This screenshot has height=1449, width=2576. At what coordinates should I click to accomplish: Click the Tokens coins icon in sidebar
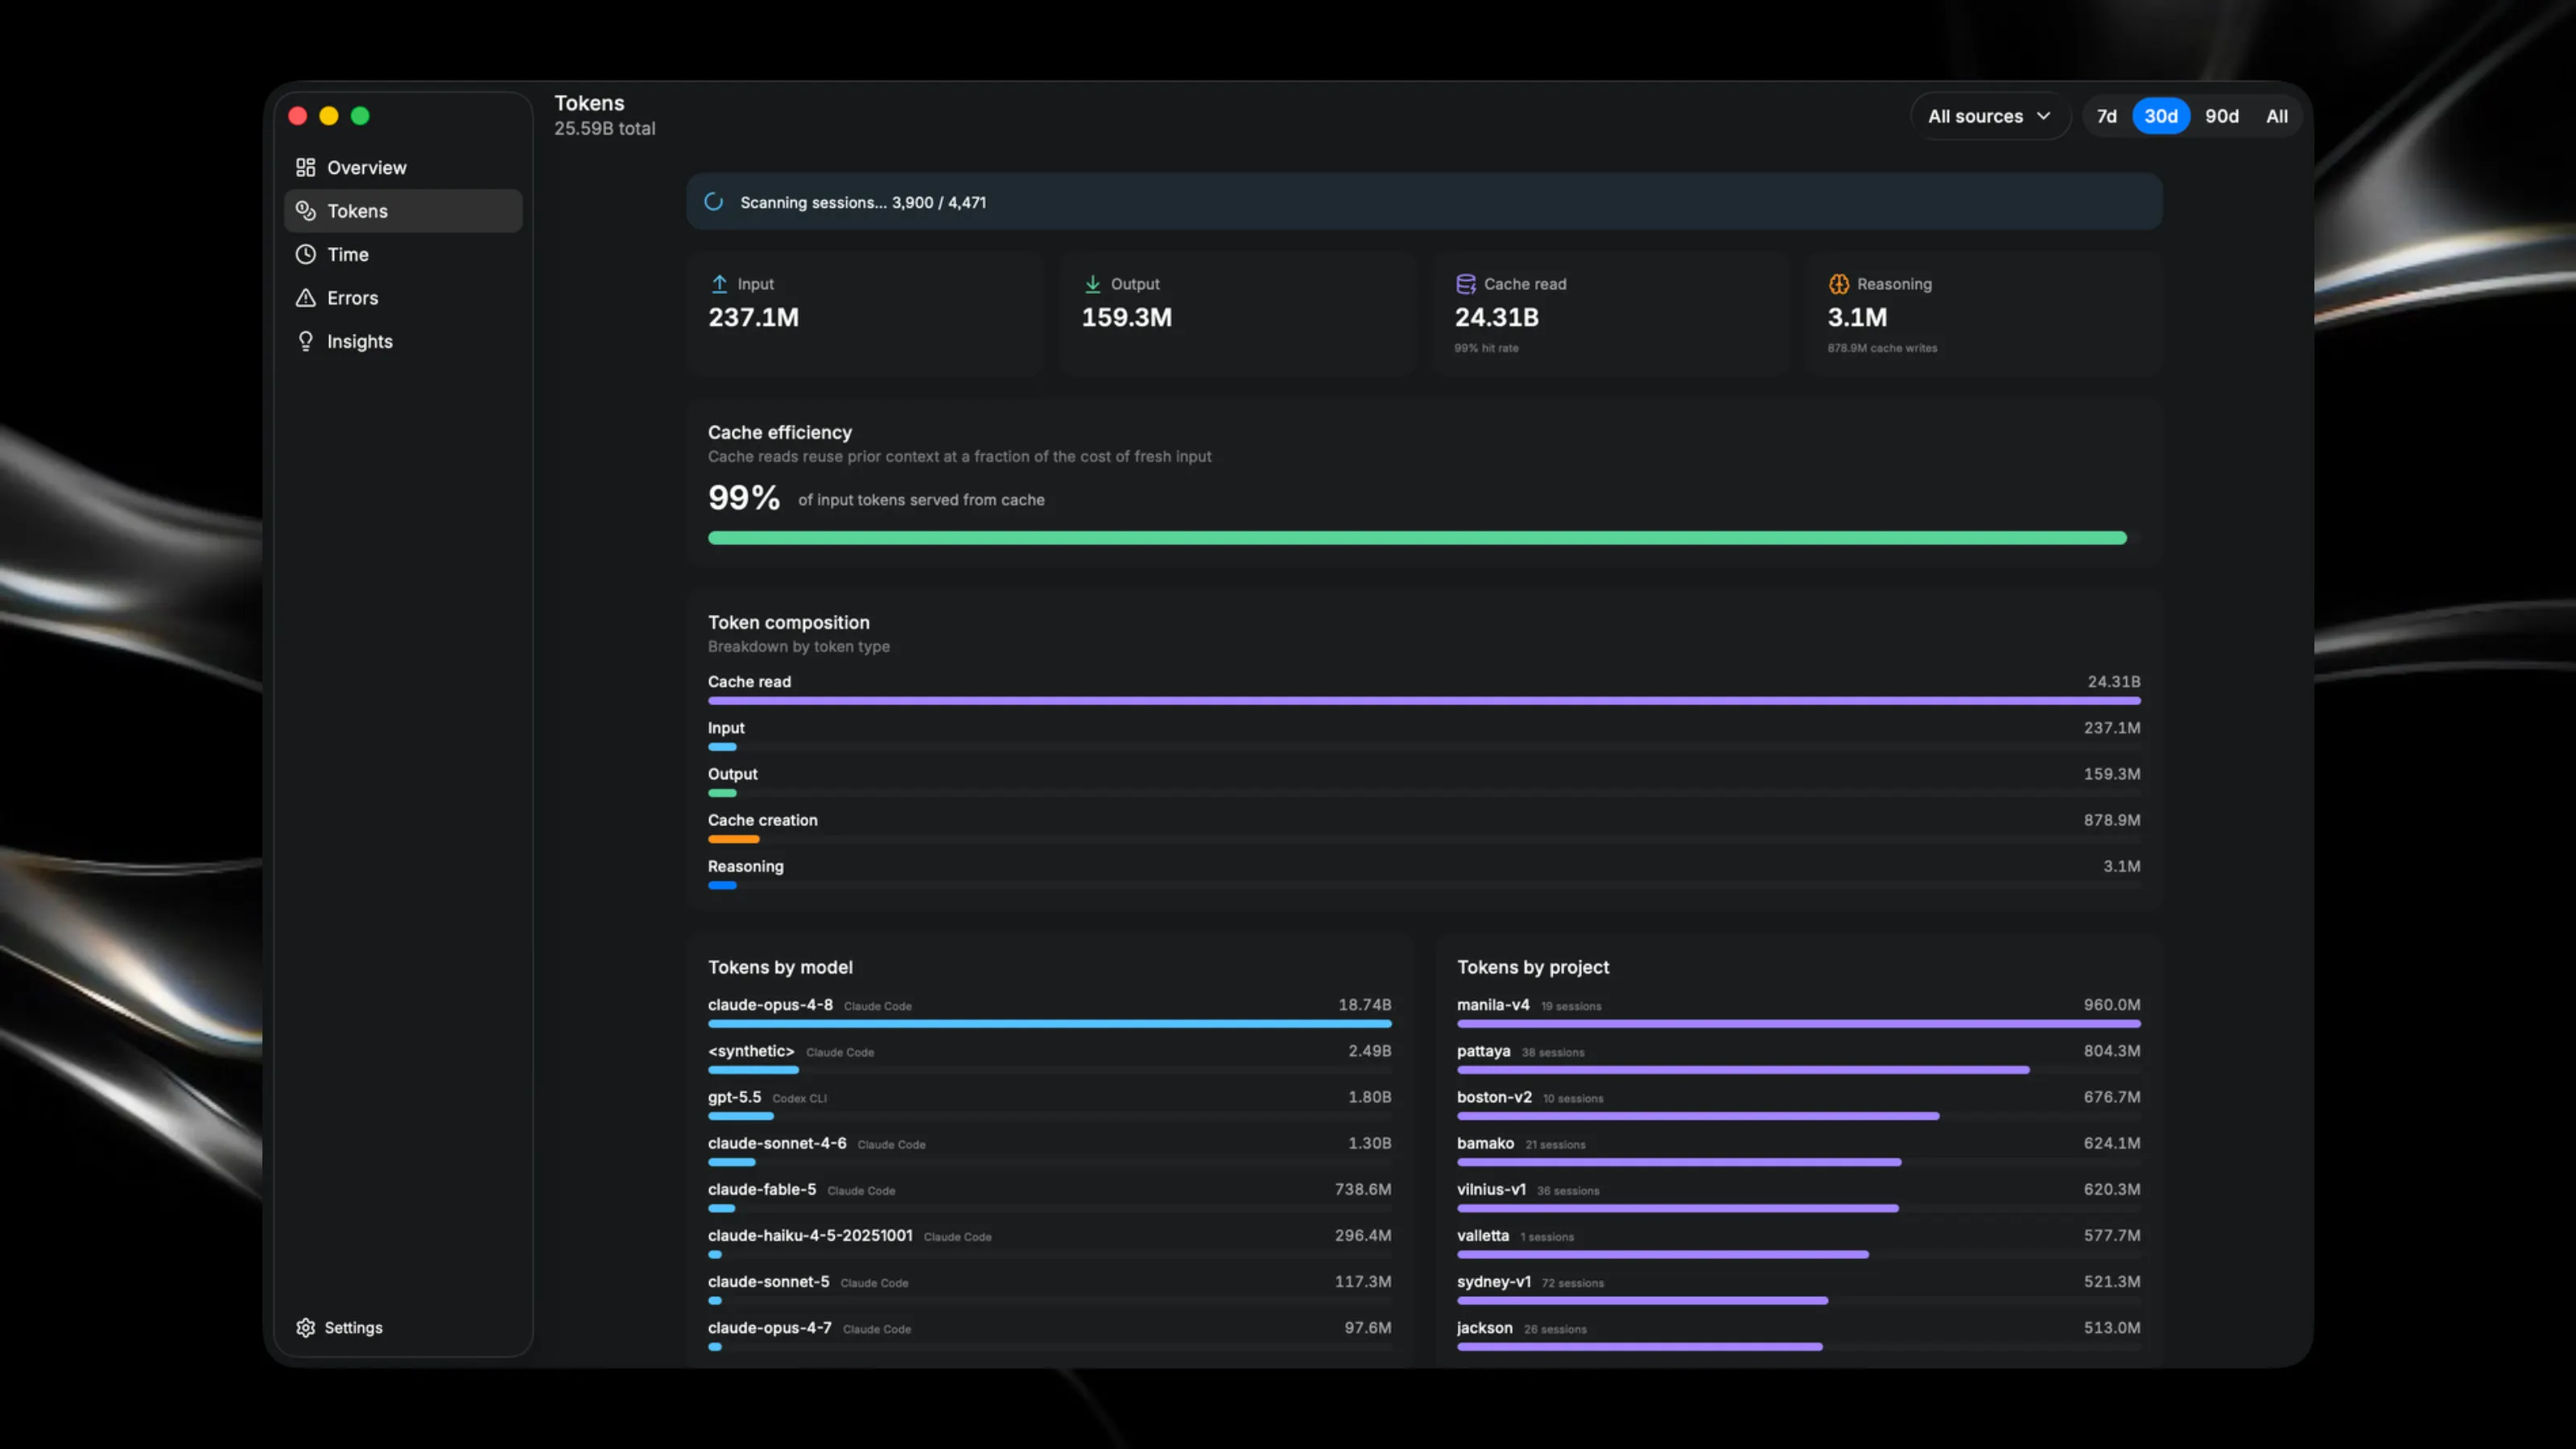305,211
